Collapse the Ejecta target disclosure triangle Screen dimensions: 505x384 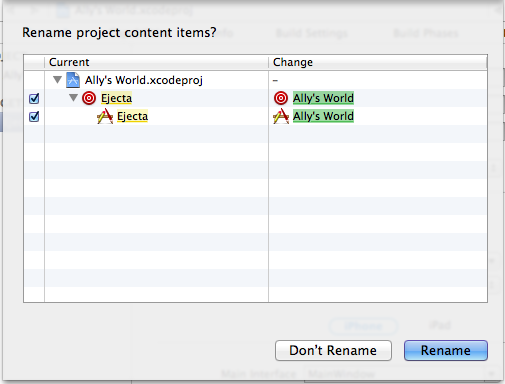coord(73,98)
